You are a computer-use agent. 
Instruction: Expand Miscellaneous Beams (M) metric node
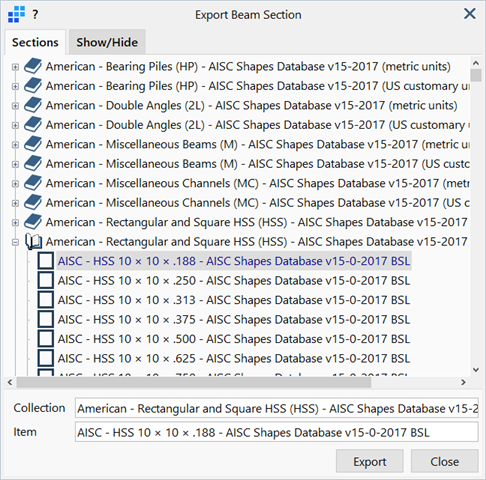tap(15, 145)
